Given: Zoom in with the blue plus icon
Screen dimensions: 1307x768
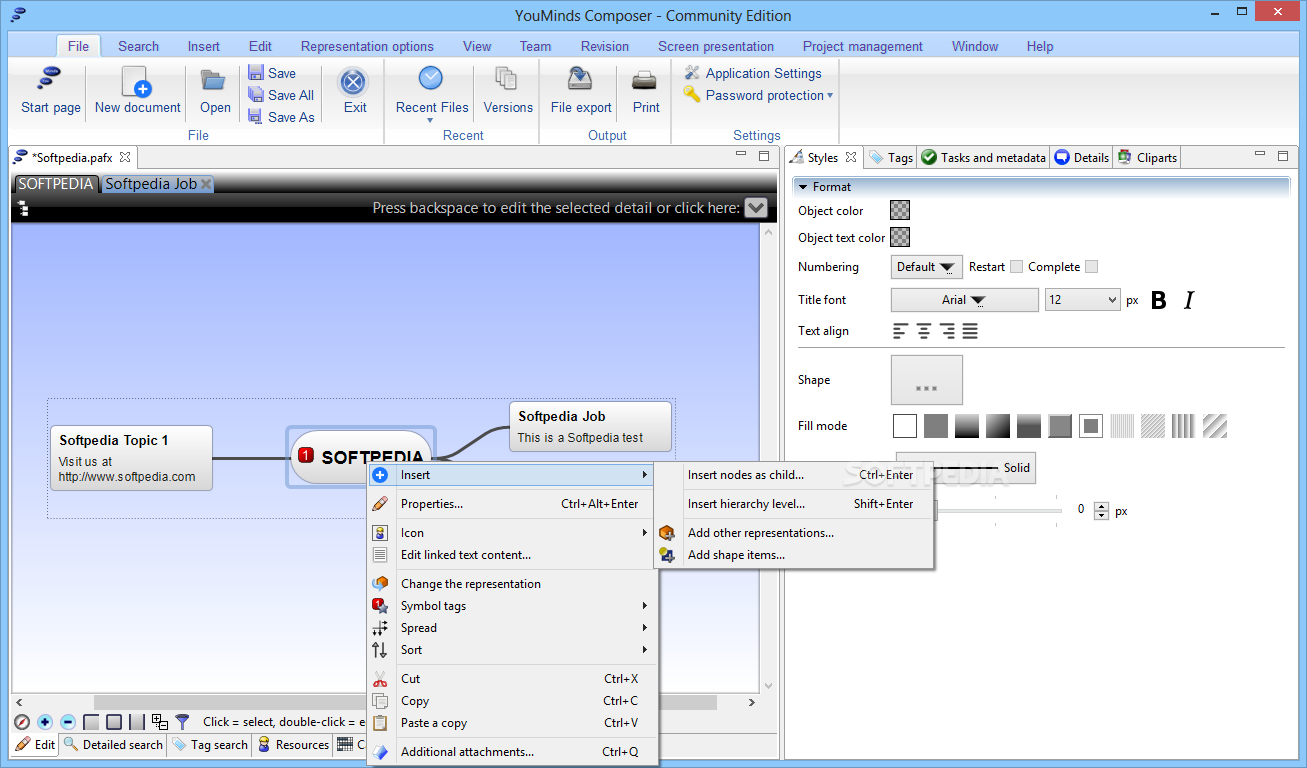Looking at the screenshot, I should click(45, 721).
